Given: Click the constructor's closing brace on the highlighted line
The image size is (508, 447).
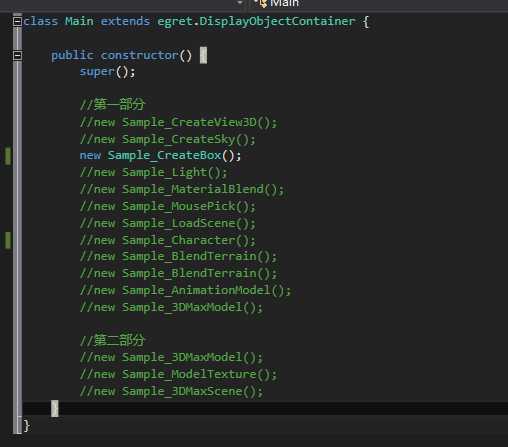Looking at the screenshot, I should click(55, 409).
